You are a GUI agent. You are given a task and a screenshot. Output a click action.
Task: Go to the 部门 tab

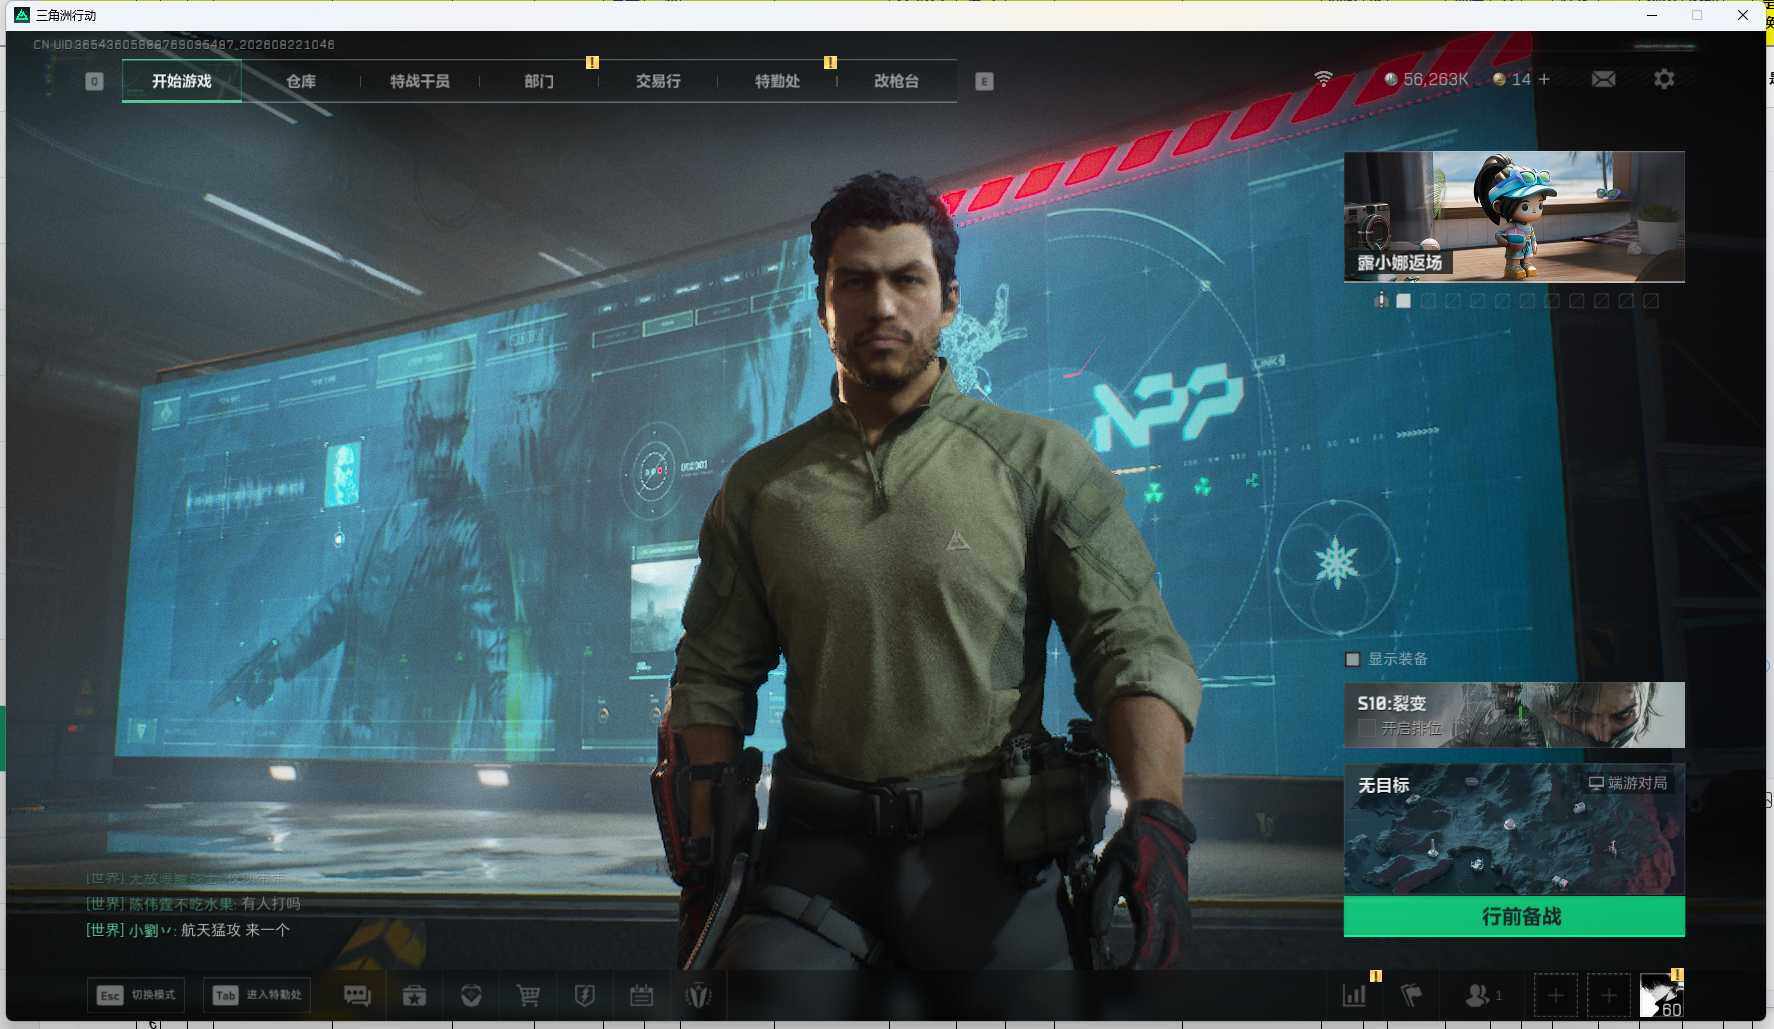(x=538, y=81)
